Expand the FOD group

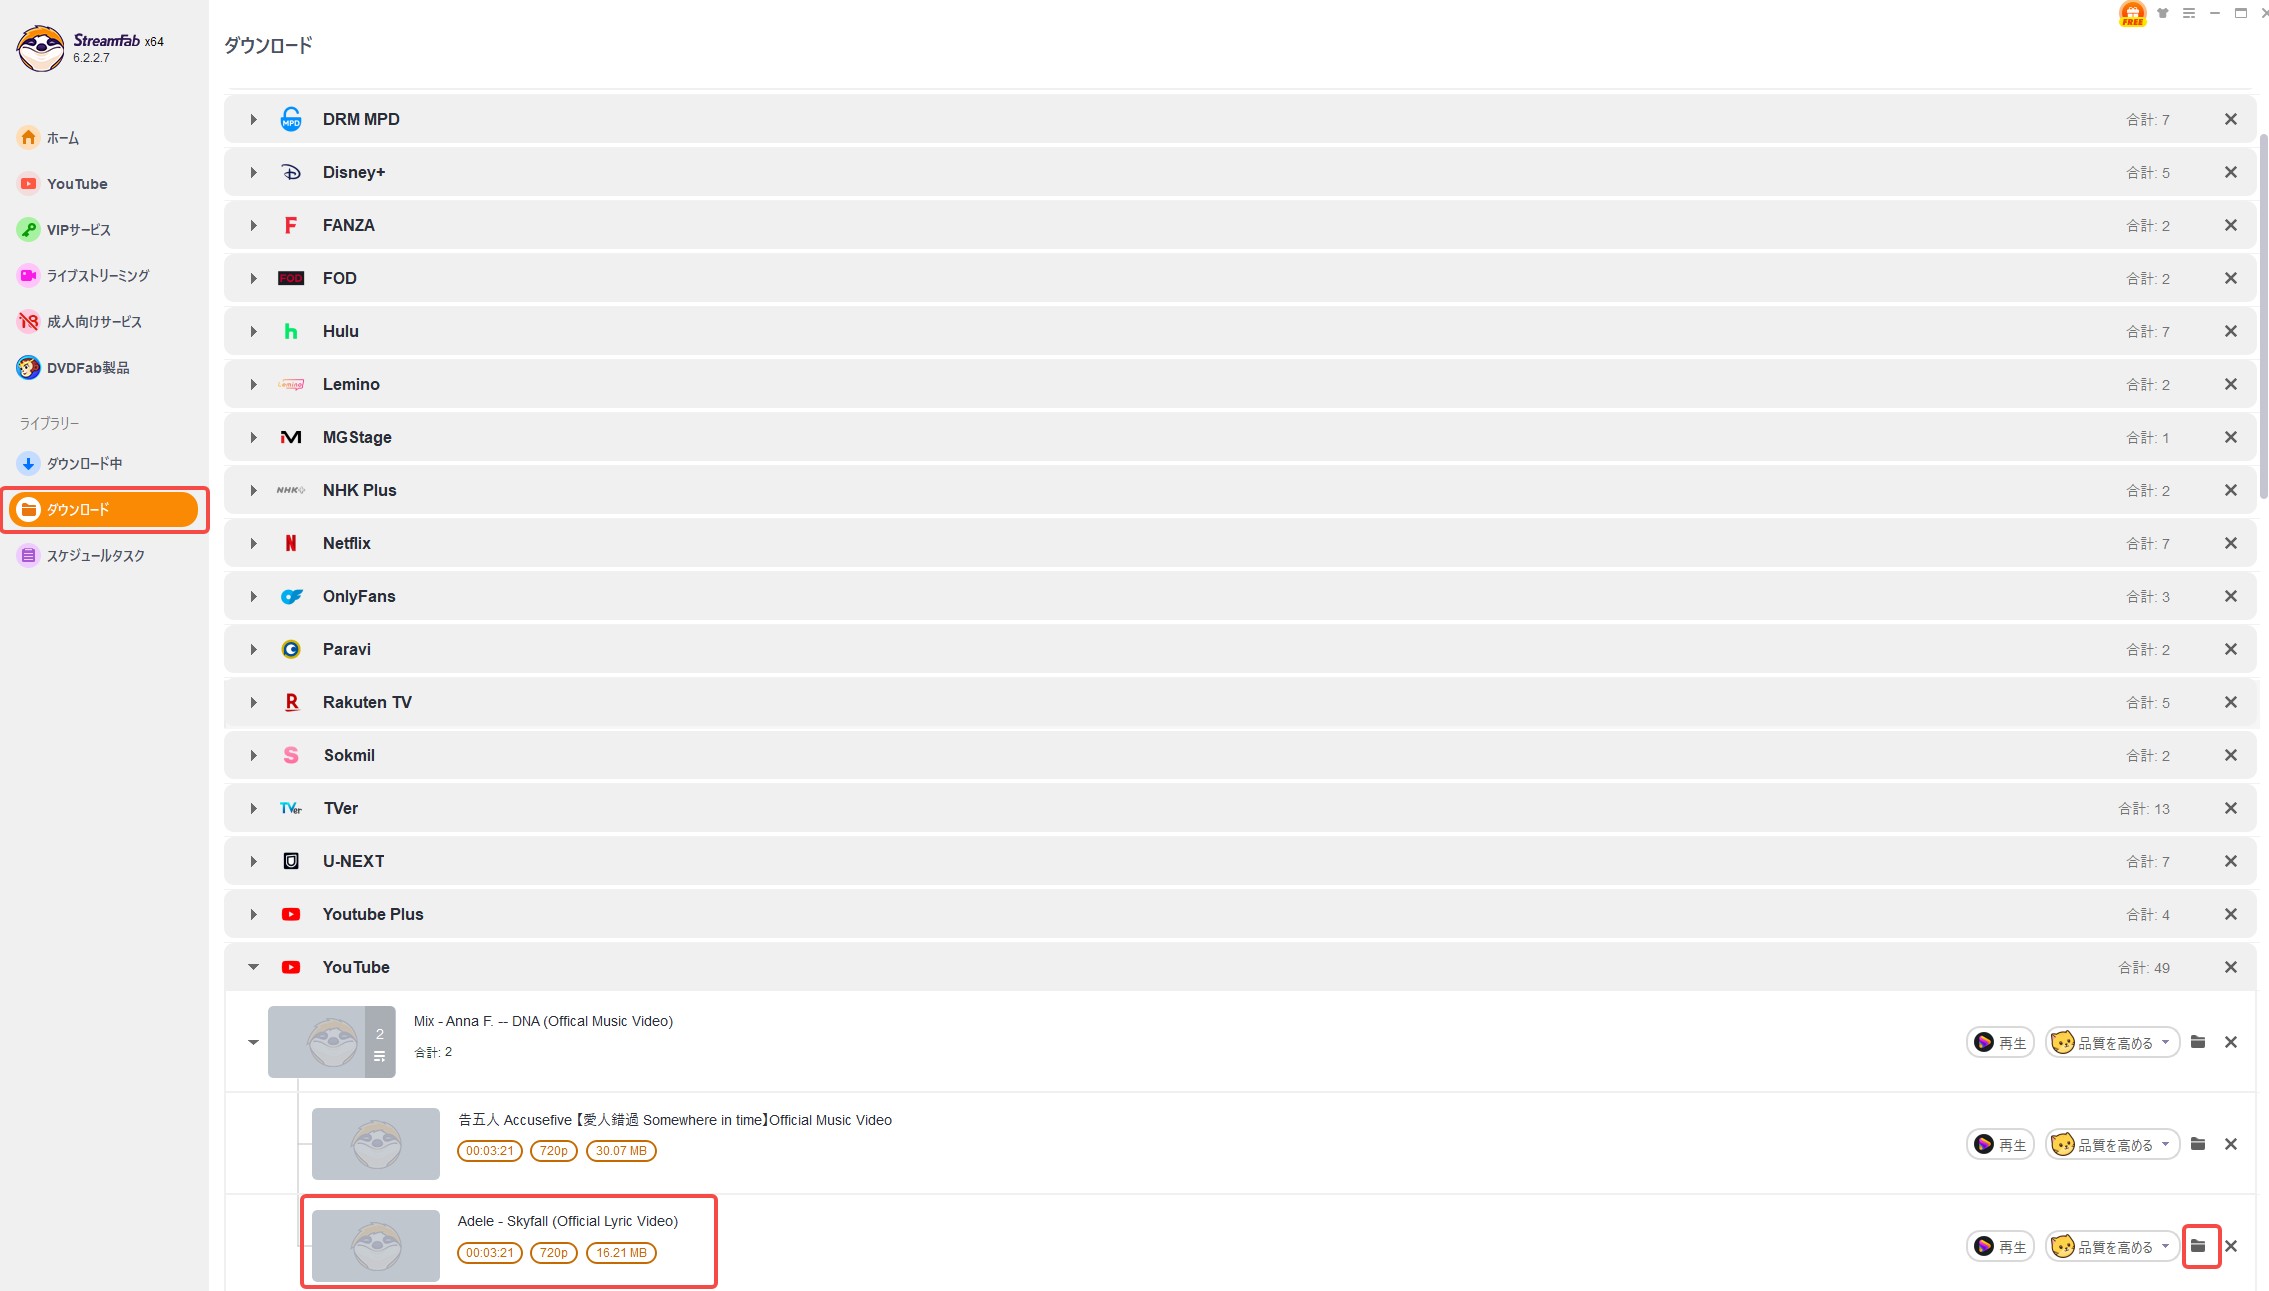click(x=254, y=279)
